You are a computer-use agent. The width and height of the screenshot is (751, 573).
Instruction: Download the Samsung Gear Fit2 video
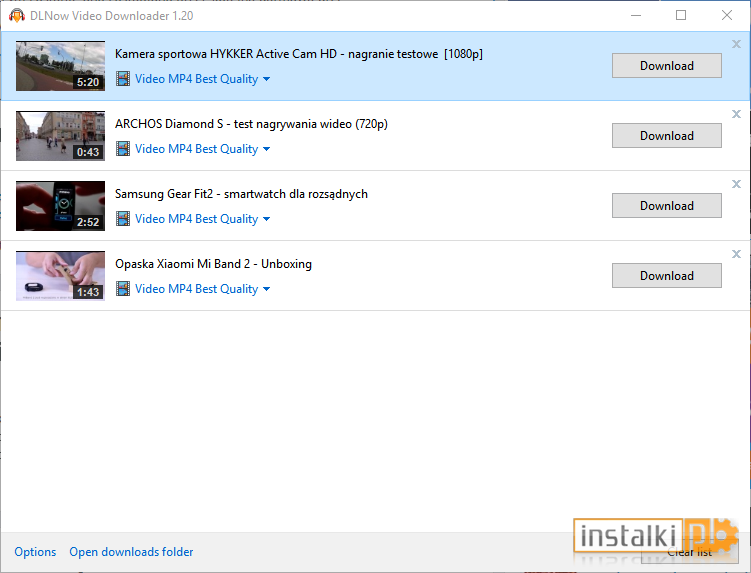coord(667,206)
